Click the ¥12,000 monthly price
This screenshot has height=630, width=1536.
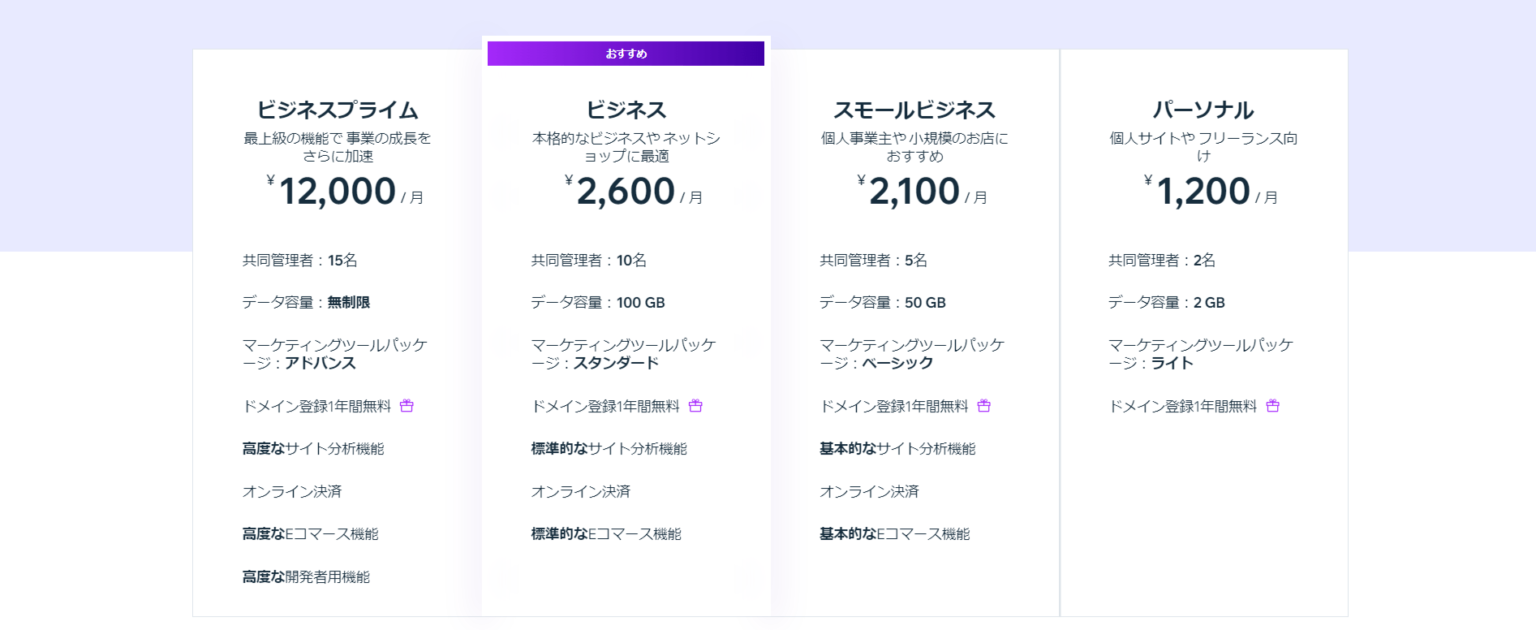(345, 191)
